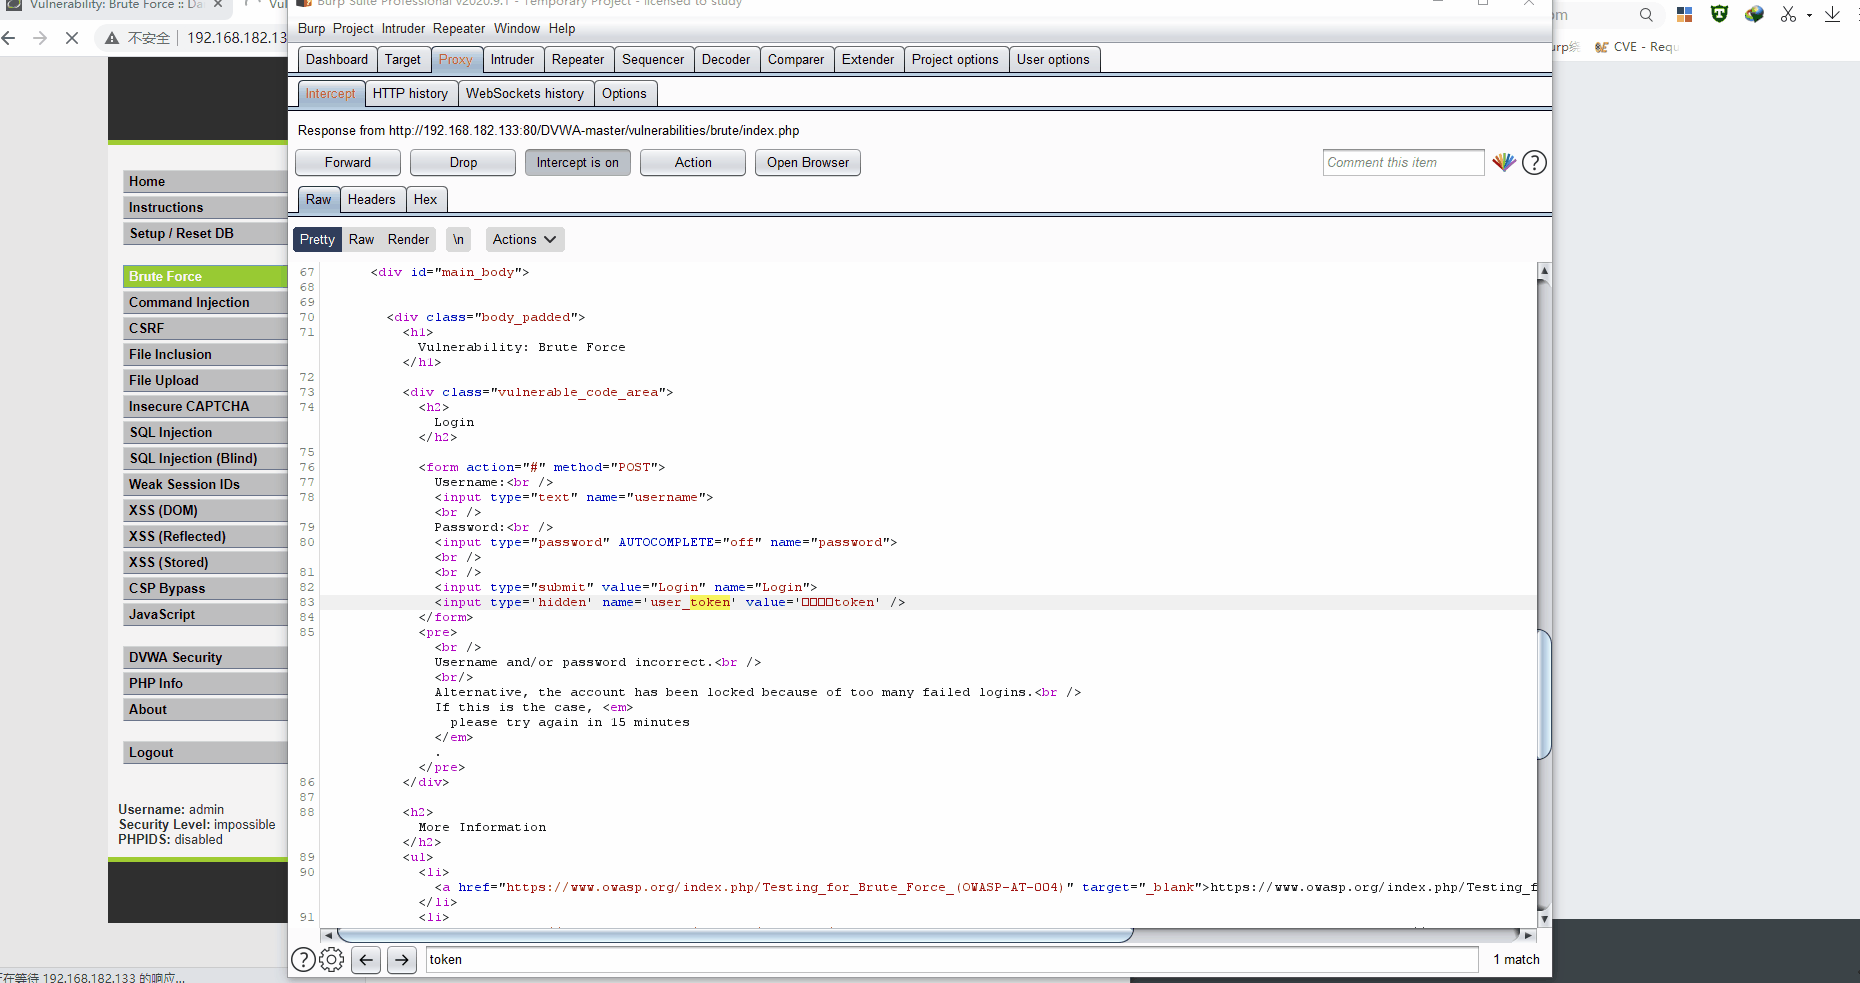Viewport: 1860px width, 983px height.
Task: Open DVWA Security settings link
Action: click(205, 658)
